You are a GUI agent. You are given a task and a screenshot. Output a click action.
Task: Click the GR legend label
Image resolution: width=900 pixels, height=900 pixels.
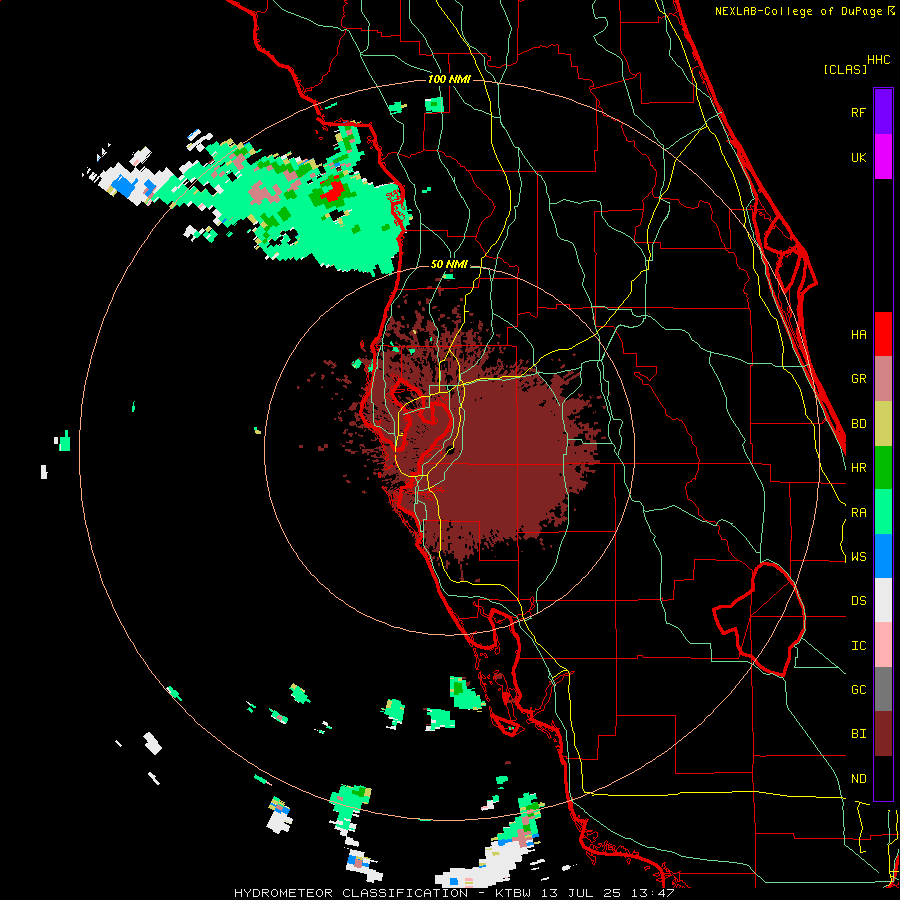858,379
